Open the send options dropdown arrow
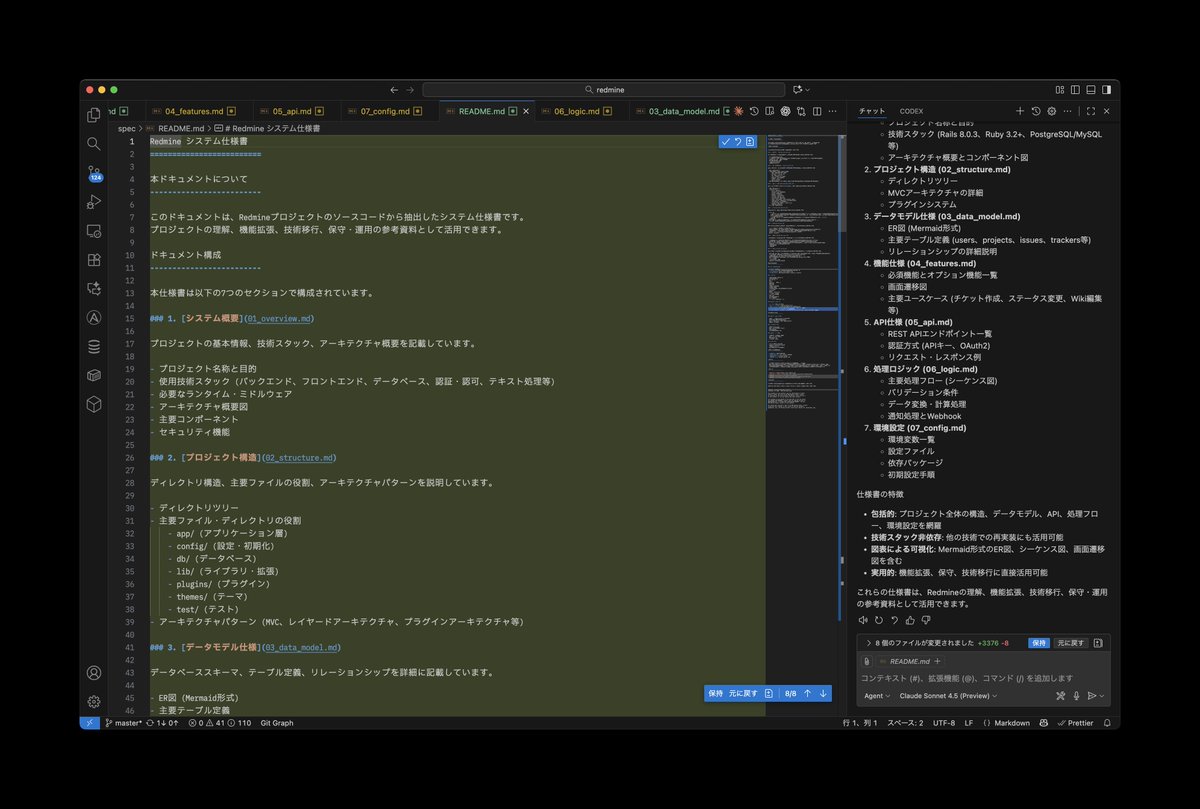The image size is (1200, 809). [1102, 696]
